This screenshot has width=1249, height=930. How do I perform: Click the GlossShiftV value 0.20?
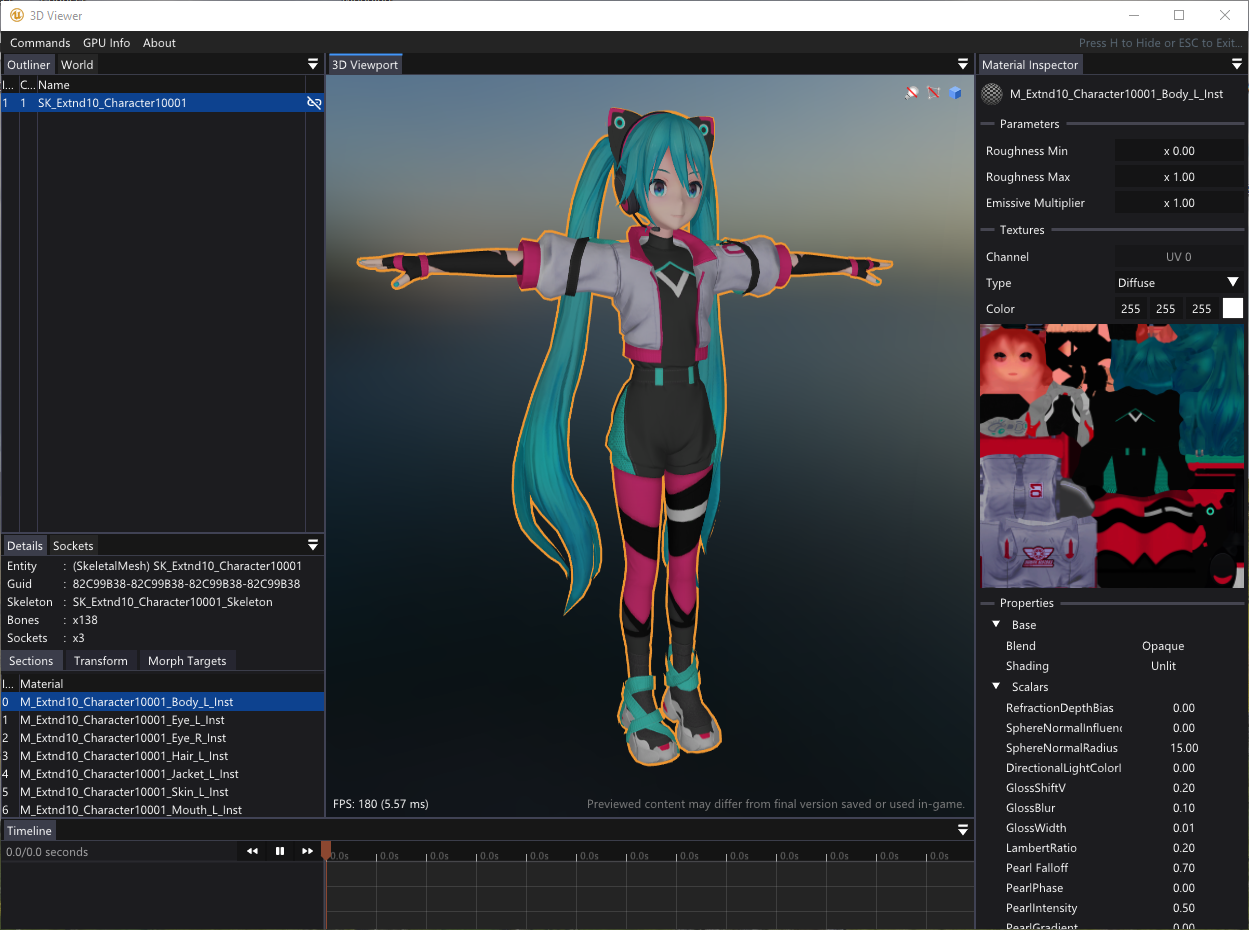[x=1184, y=788]
